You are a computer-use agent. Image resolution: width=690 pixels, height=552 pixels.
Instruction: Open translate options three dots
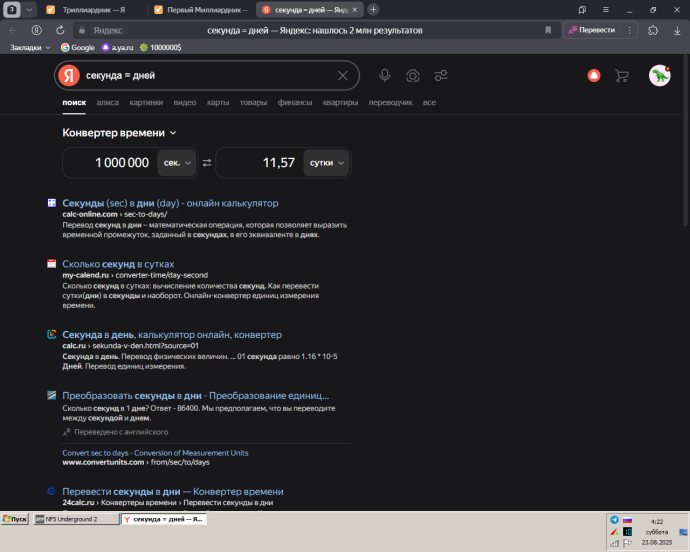(629, 30)
